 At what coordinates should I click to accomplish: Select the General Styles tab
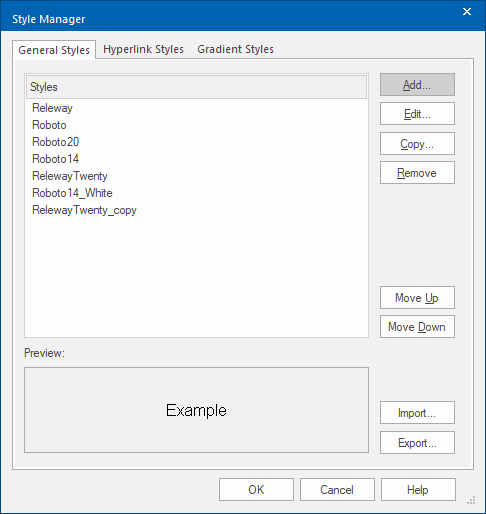point(54,50)
